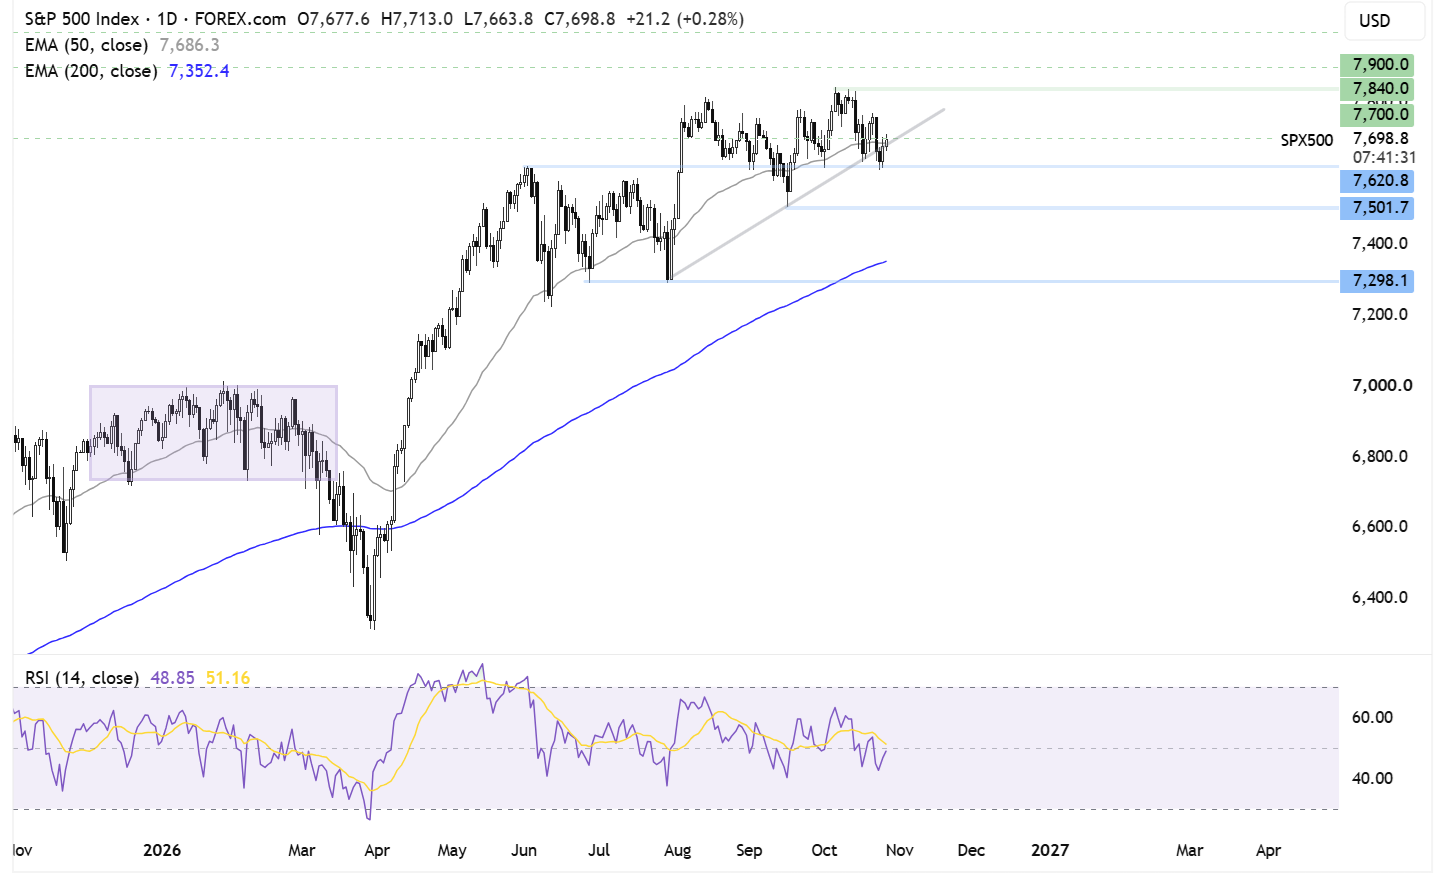Select the 7,620.8 blue support label

(x=1376, y=181)
